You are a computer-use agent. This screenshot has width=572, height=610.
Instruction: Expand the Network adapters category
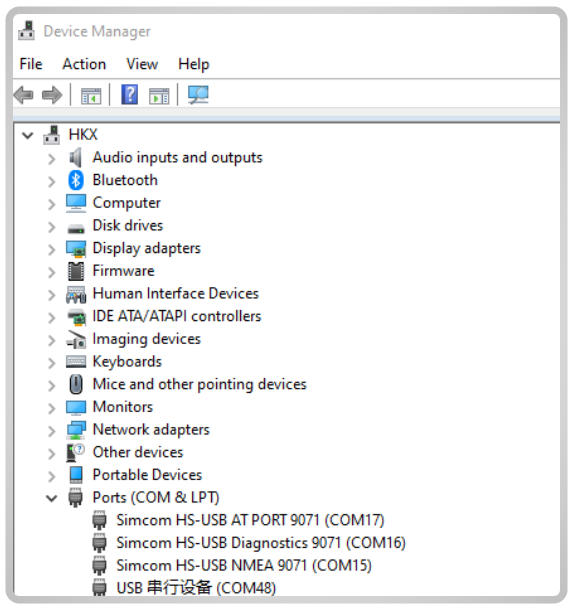(51, 430)
